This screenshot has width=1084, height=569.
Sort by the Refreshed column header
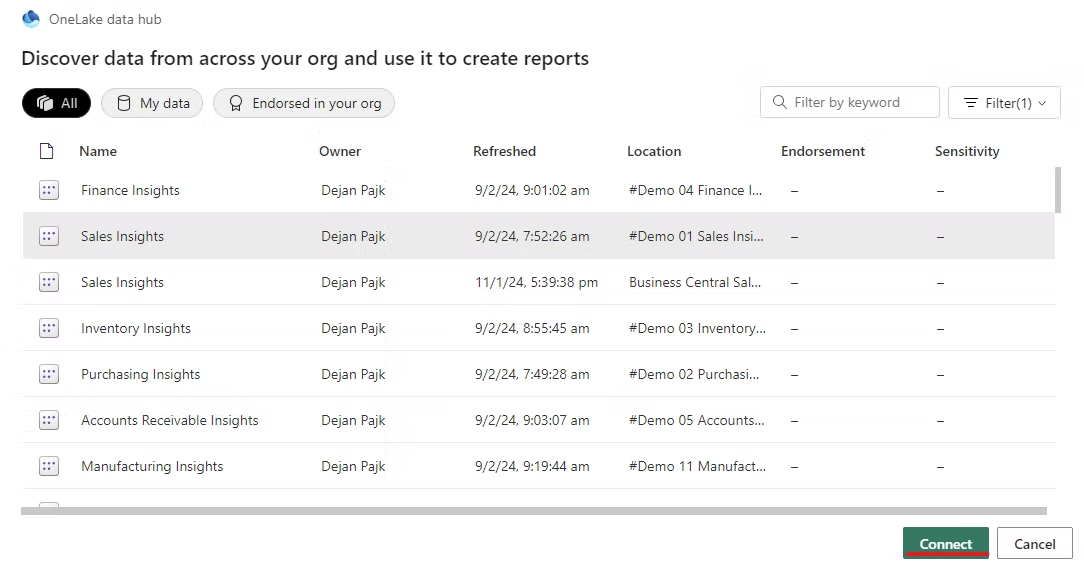click(x=504, y=151)
